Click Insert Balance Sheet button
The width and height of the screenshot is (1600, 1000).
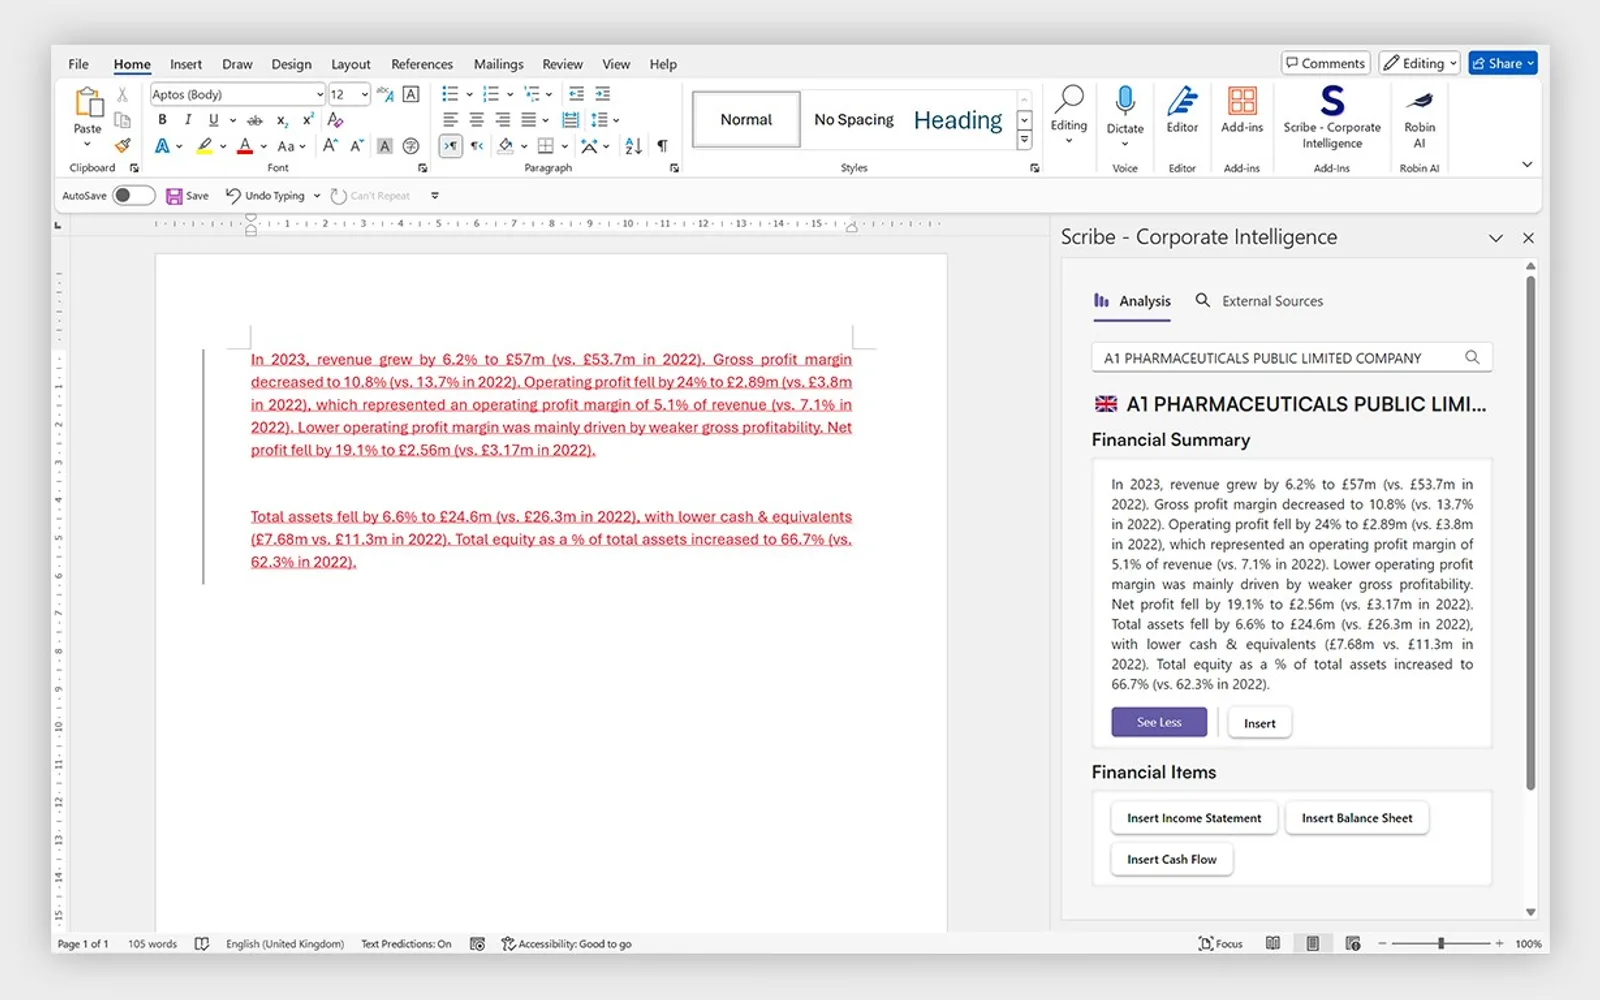pos(1357,818)
